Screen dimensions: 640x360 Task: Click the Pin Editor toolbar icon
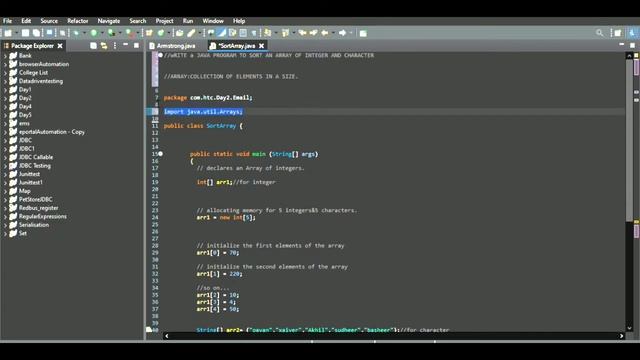tap(363, 33)
